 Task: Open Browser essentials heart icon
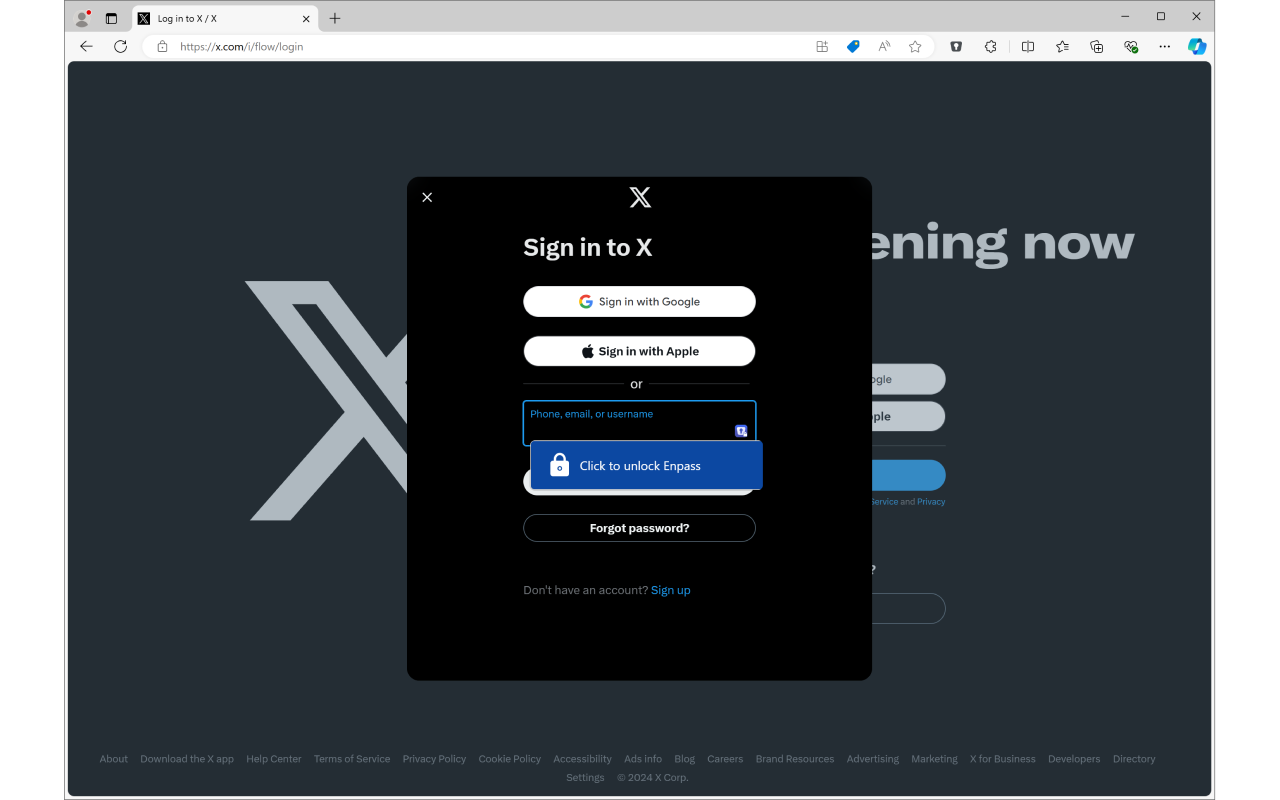[x=1131, y=46]
